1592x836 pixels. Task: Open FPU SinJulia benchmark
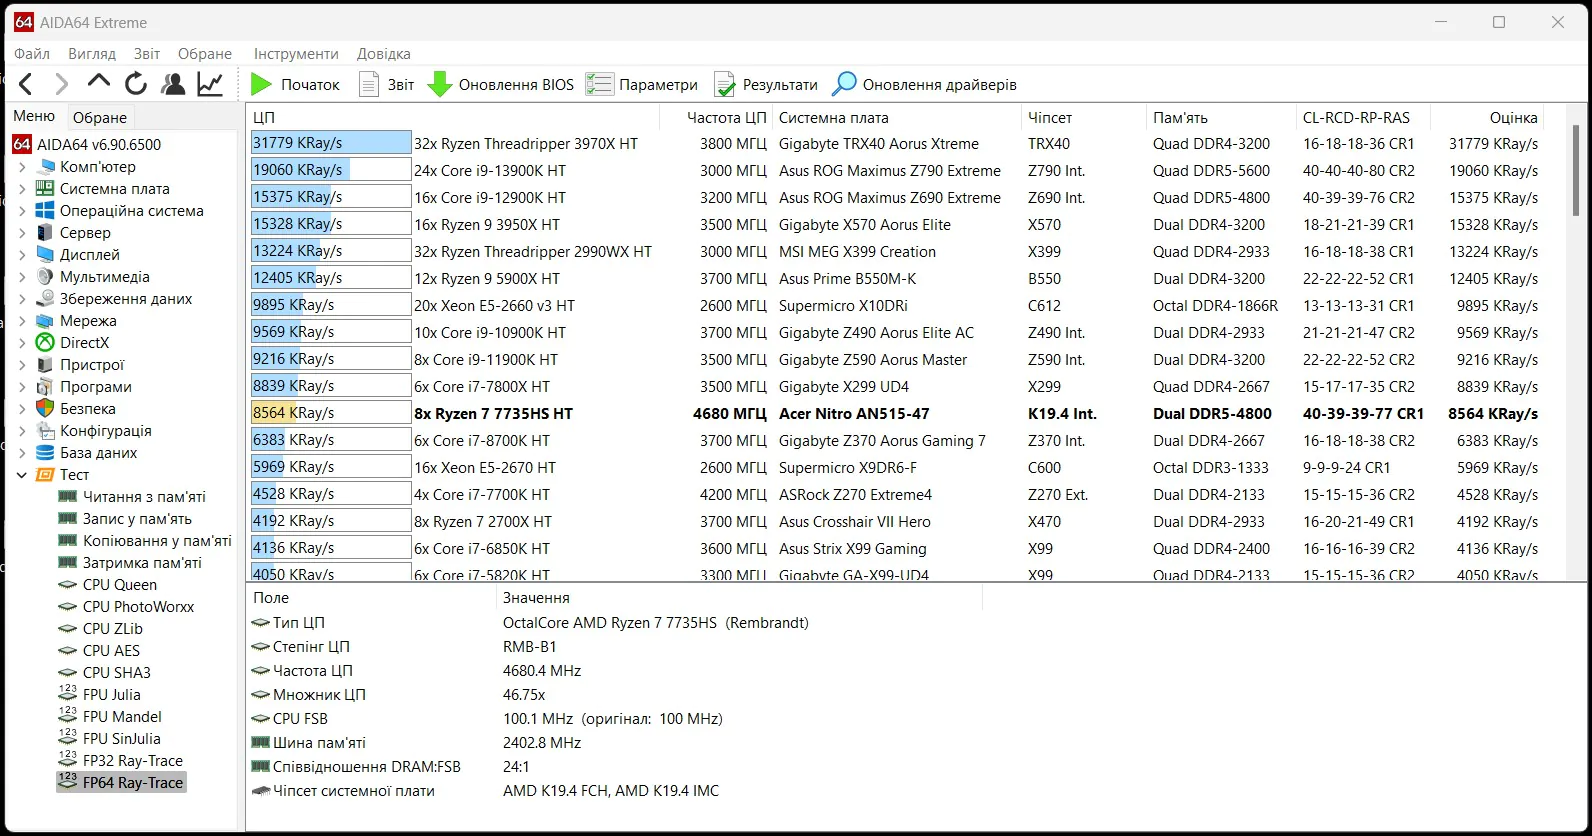pyautogui.click(x=110, y=739)
